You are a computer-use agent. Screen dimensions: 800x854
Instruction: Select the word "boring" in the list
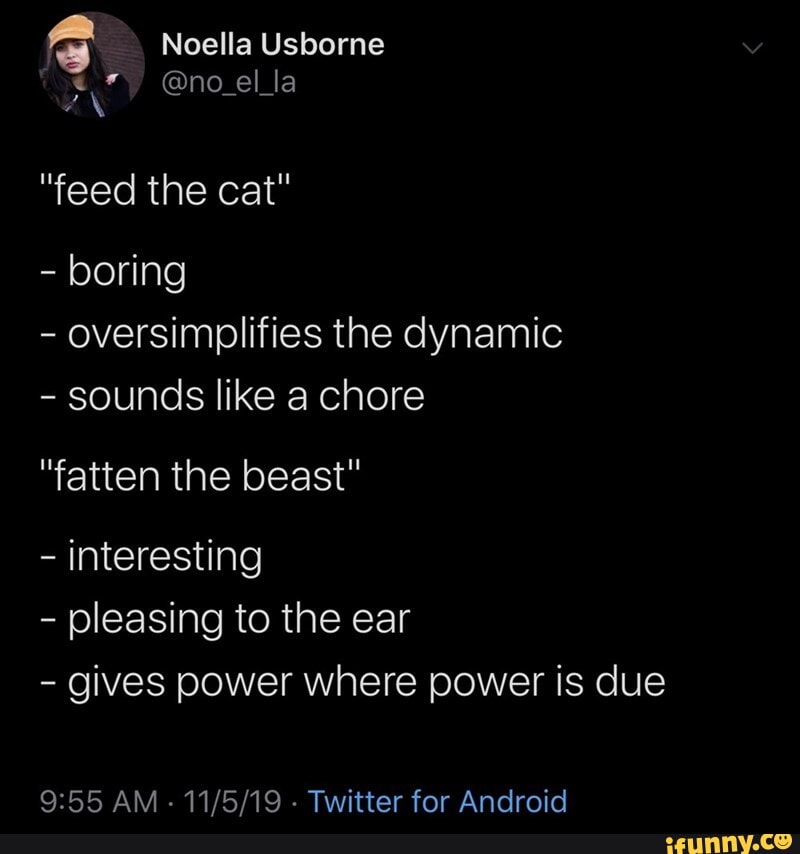pyautogui.click(x=126, y=270)
